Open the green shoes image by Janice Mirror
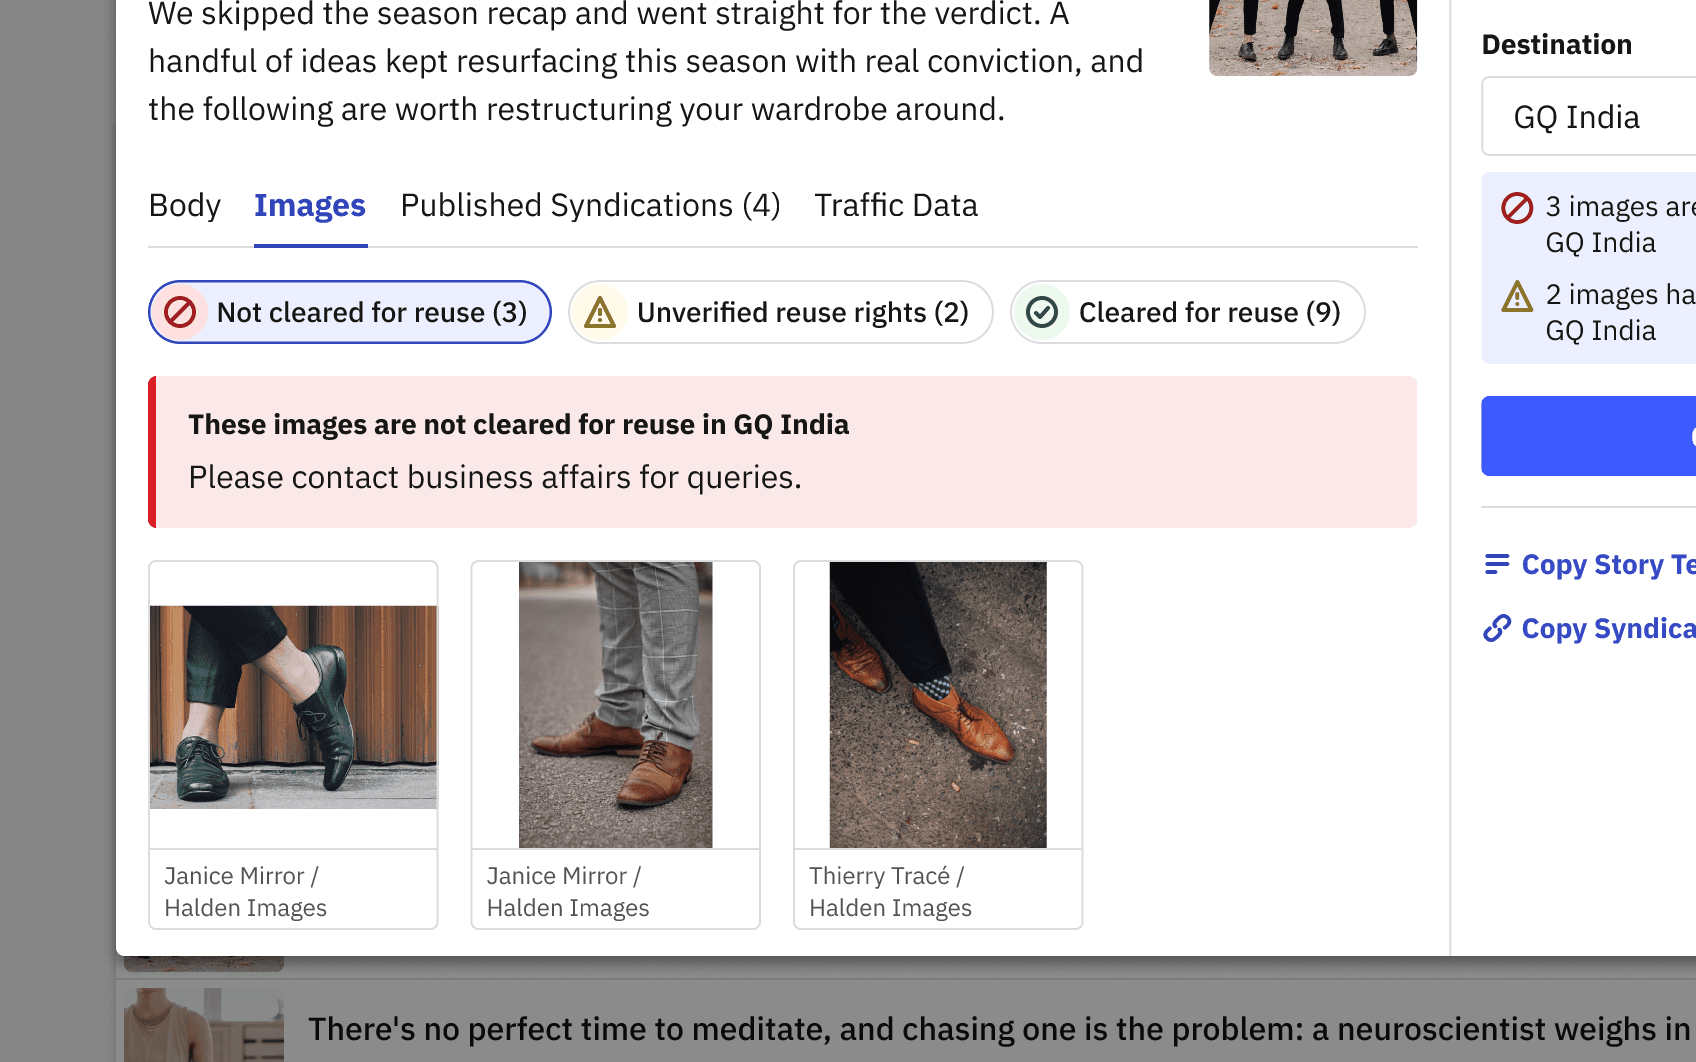This screenshot has height=1062, width=1696. [293, 706]
